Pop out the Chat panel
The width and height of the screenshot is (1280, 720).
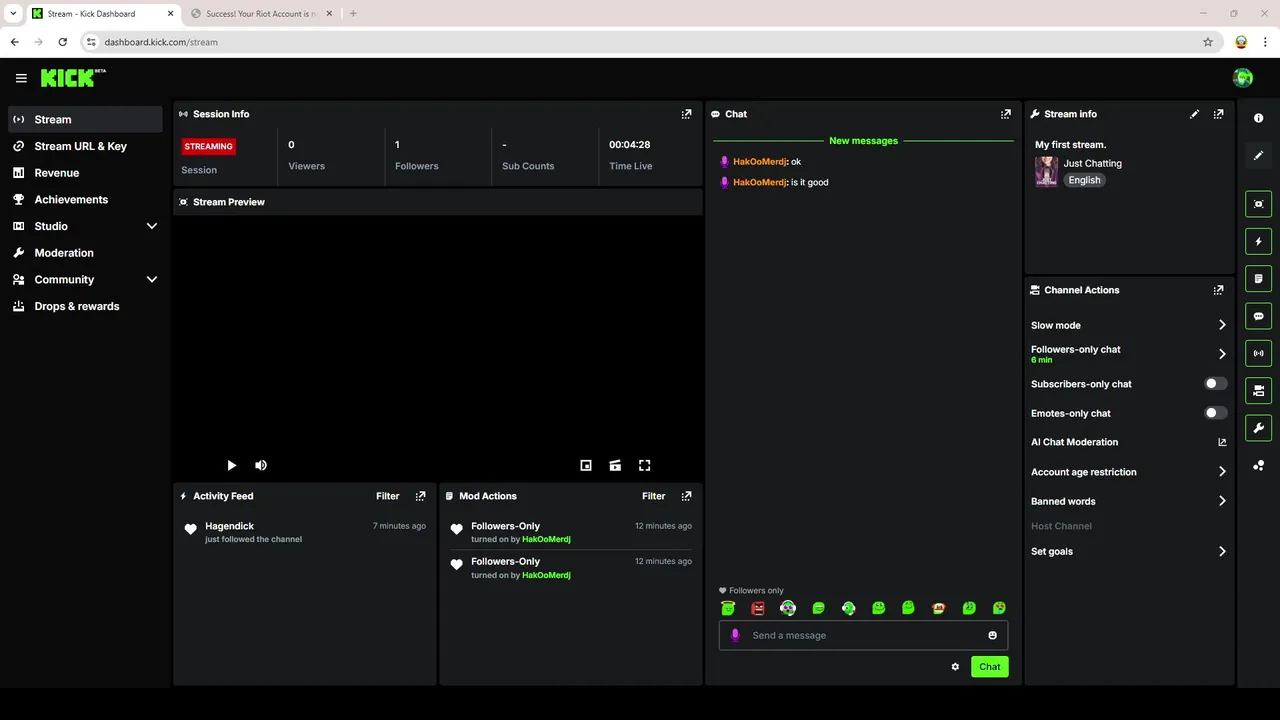[1006, 114]
